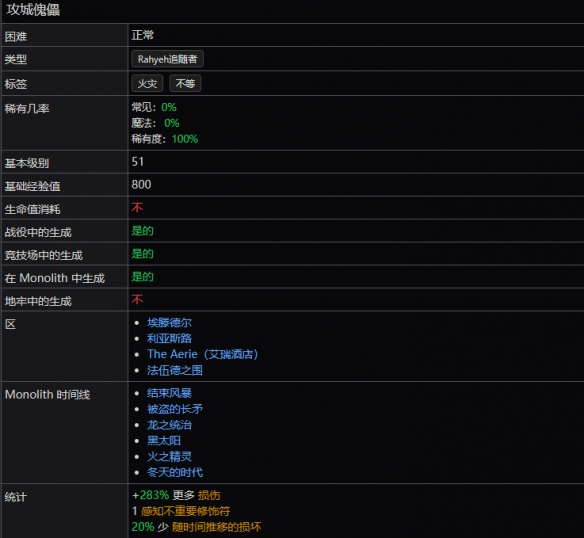Open the 利亚斯路 zone link
The height and width of the screenshot is (538, 584).
[169, 338]
